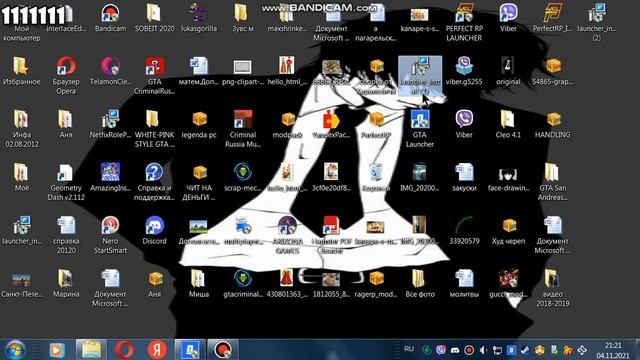Click the RU language indicator
Screen dimensions: 640x360
point(409,349)
